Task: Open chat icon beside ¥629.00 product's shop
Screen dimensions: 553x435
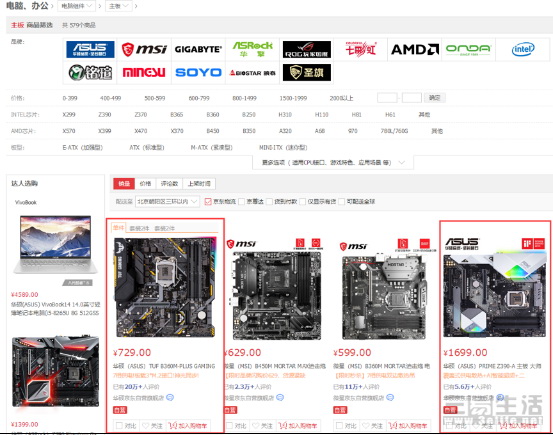Action: pos(280,398)
